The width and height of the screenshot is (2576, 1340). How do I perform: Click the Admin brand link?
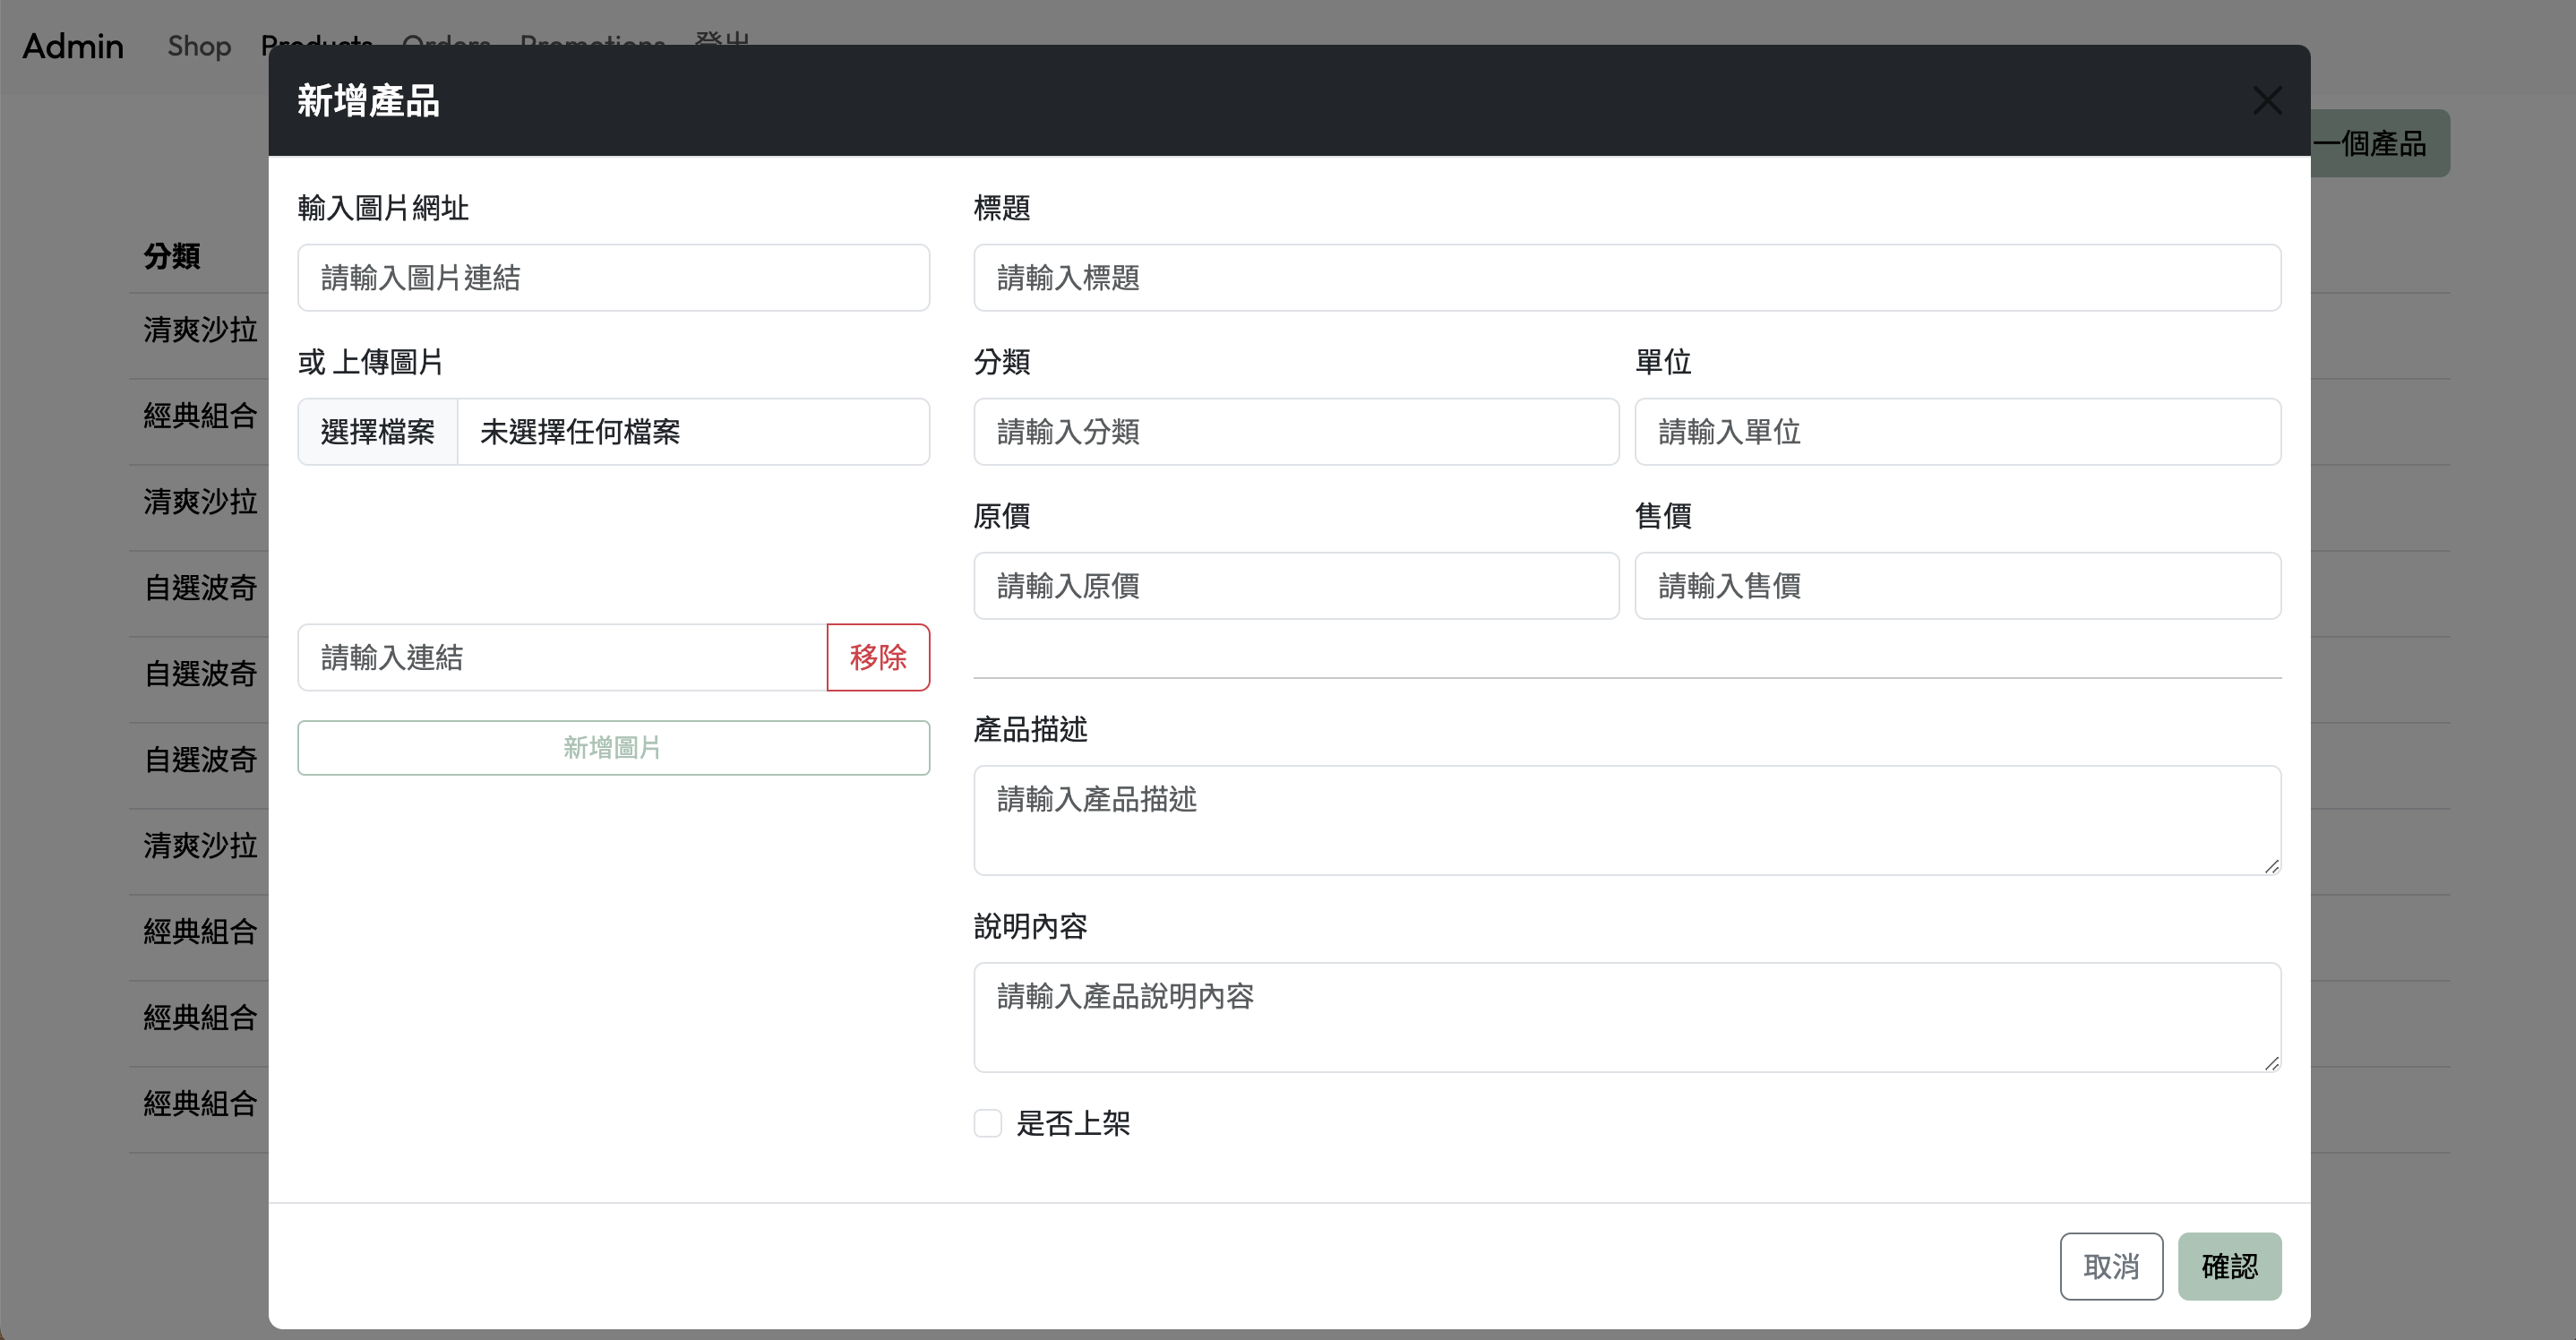[73, 46]
